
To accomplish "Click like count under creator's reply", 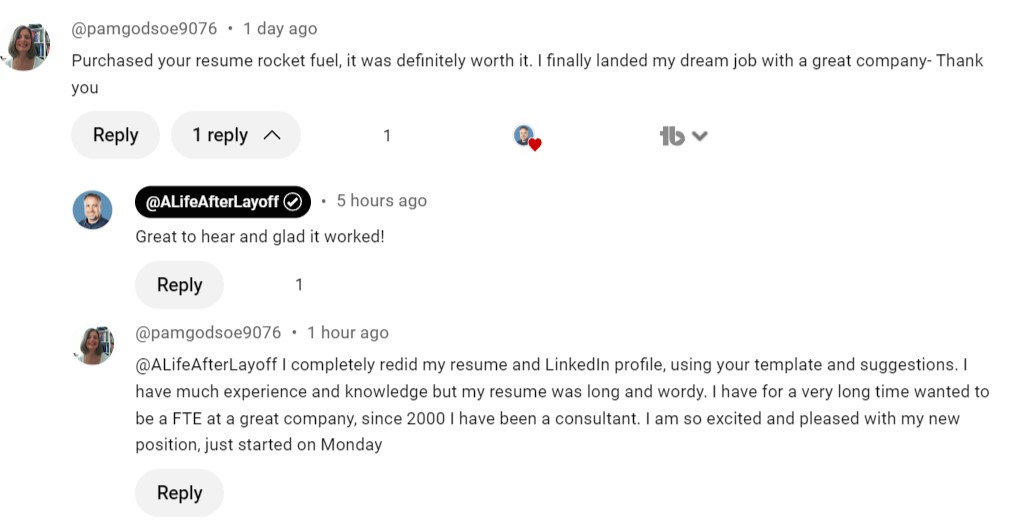I will 299,285.
